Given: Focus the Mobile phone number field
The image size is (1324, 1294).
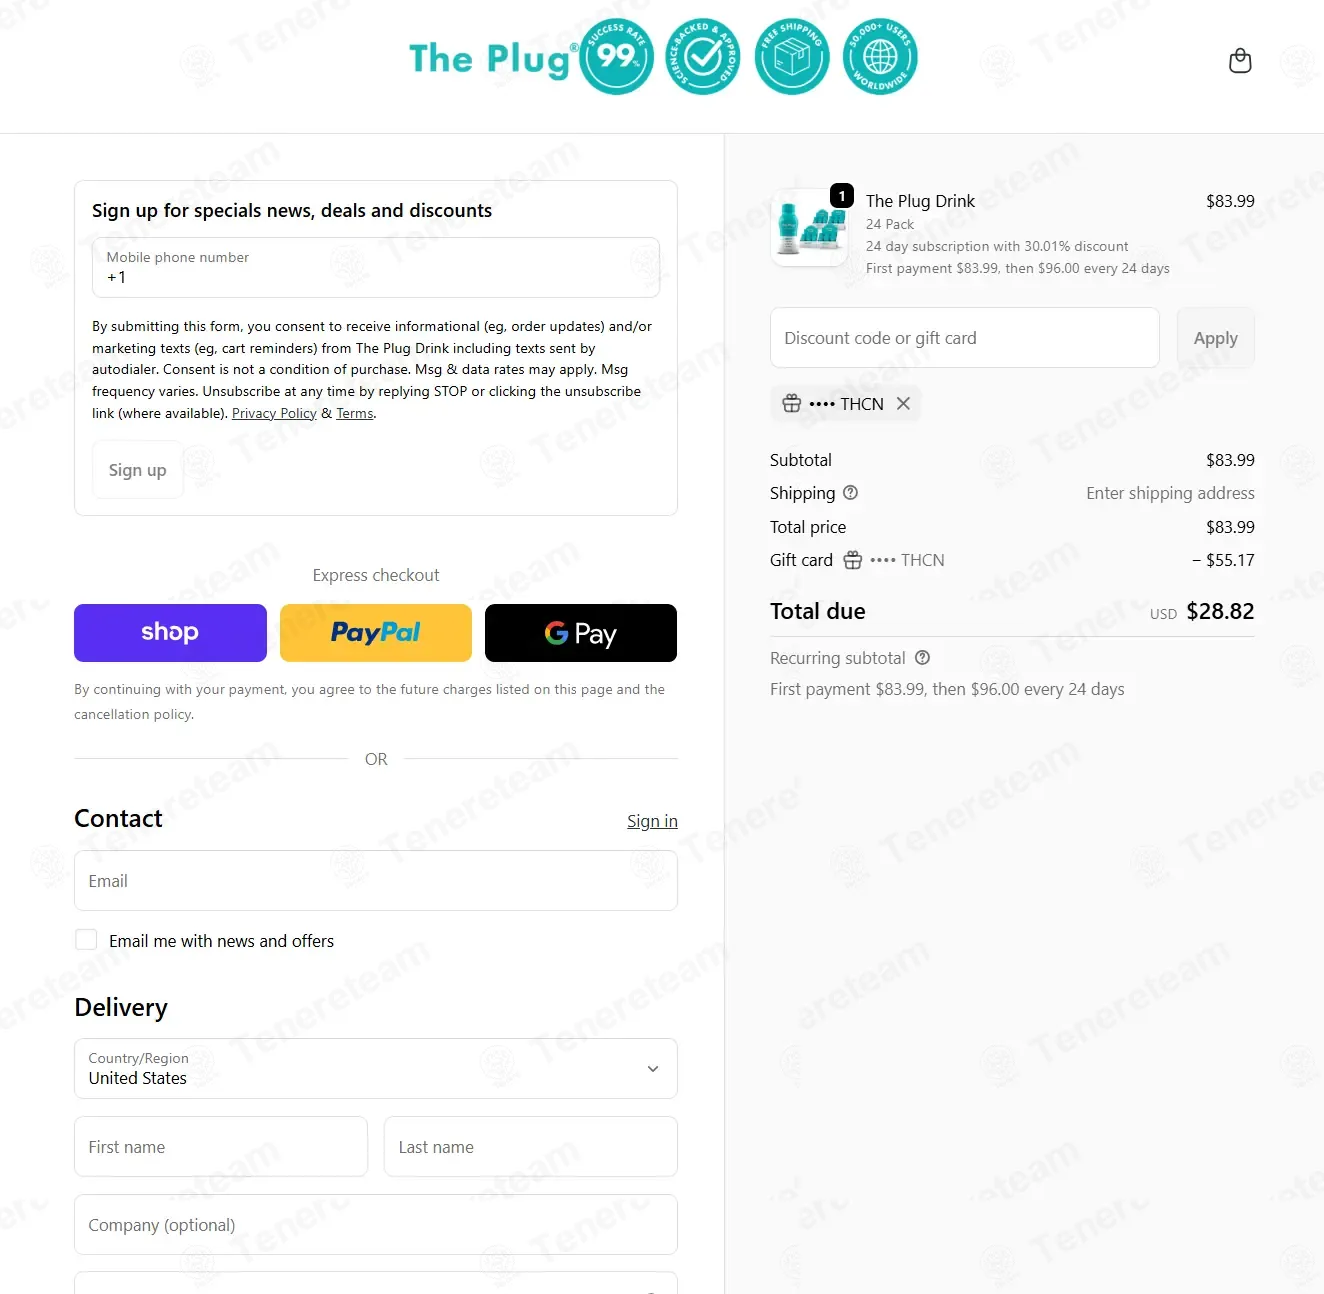Looking at the screenshot, I should (x=376, y=267).
